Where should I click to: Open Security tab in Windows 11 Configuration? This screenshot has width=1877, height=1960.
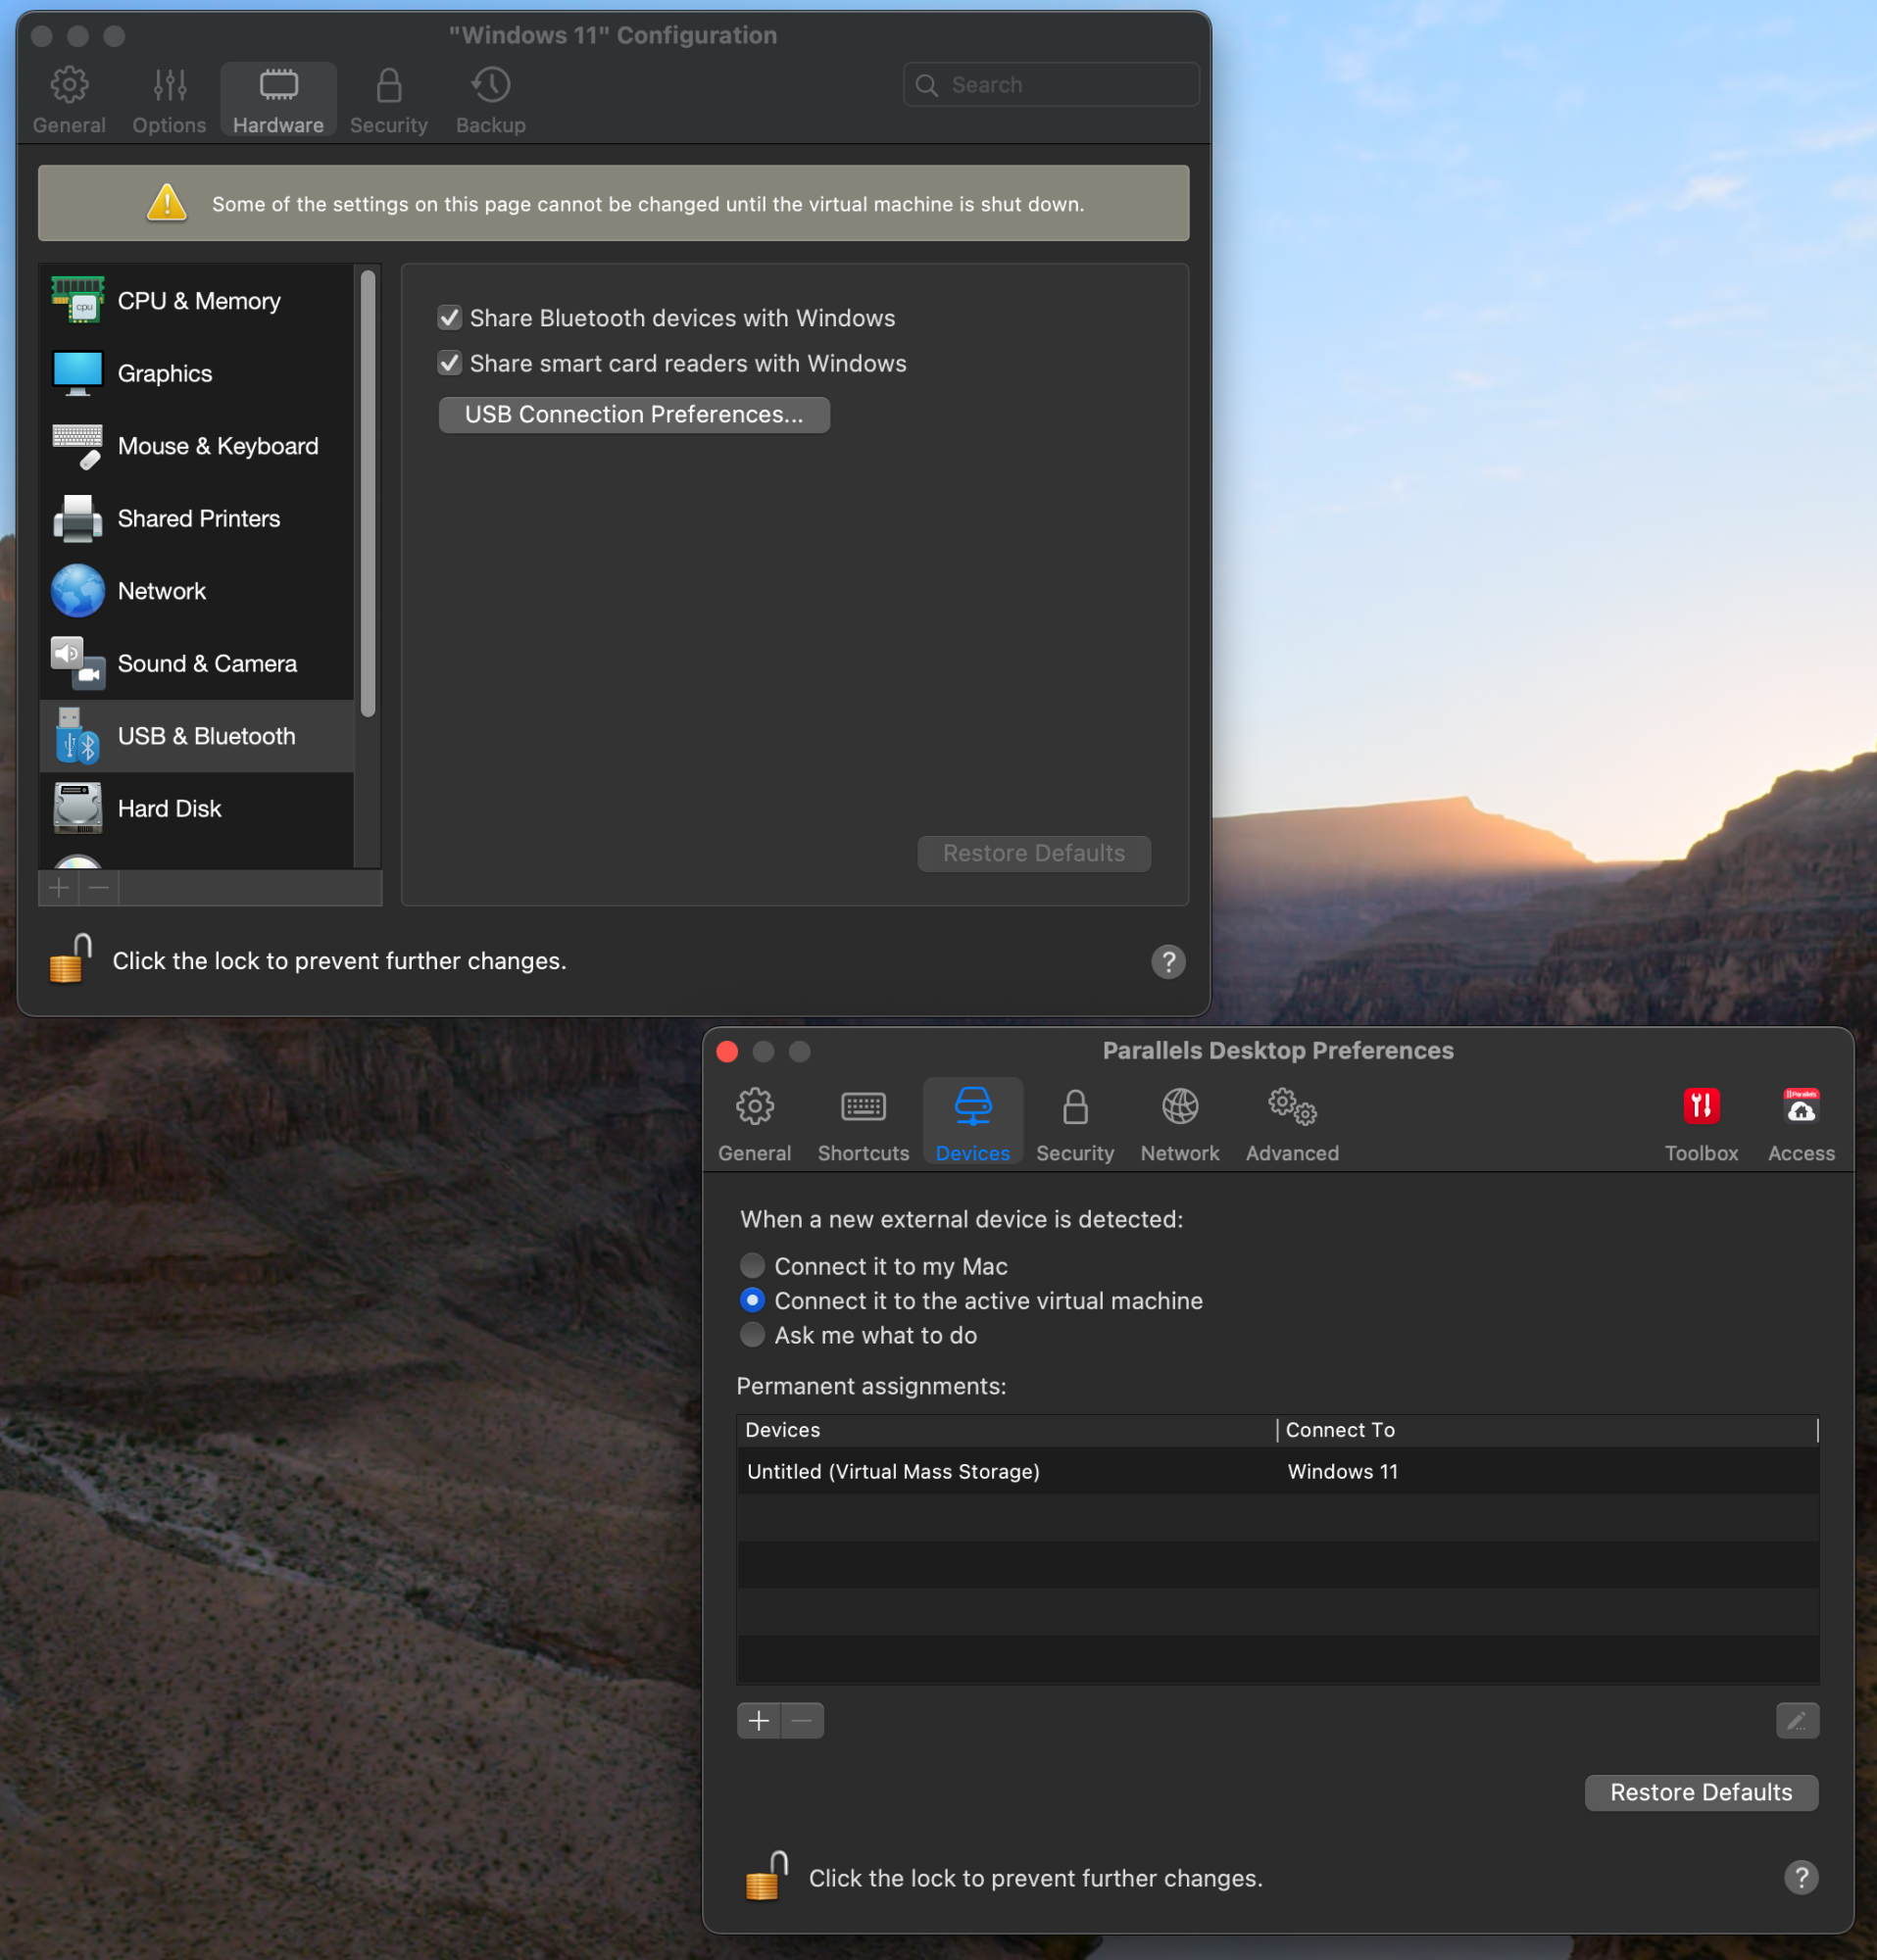388,100
